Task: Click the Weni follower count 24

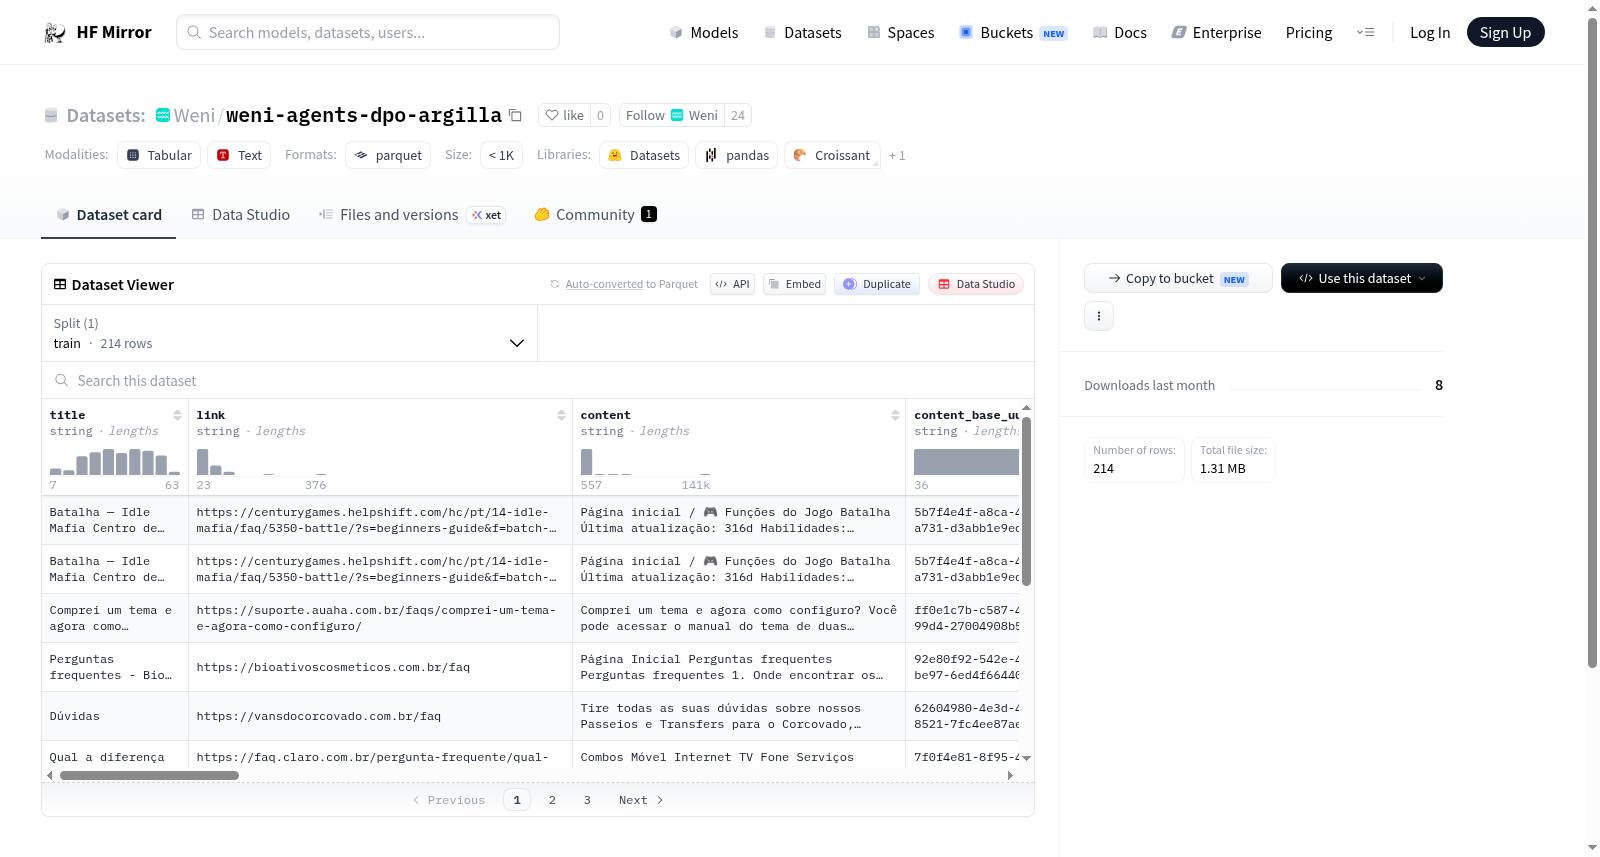Action: (x=738, y=115)
